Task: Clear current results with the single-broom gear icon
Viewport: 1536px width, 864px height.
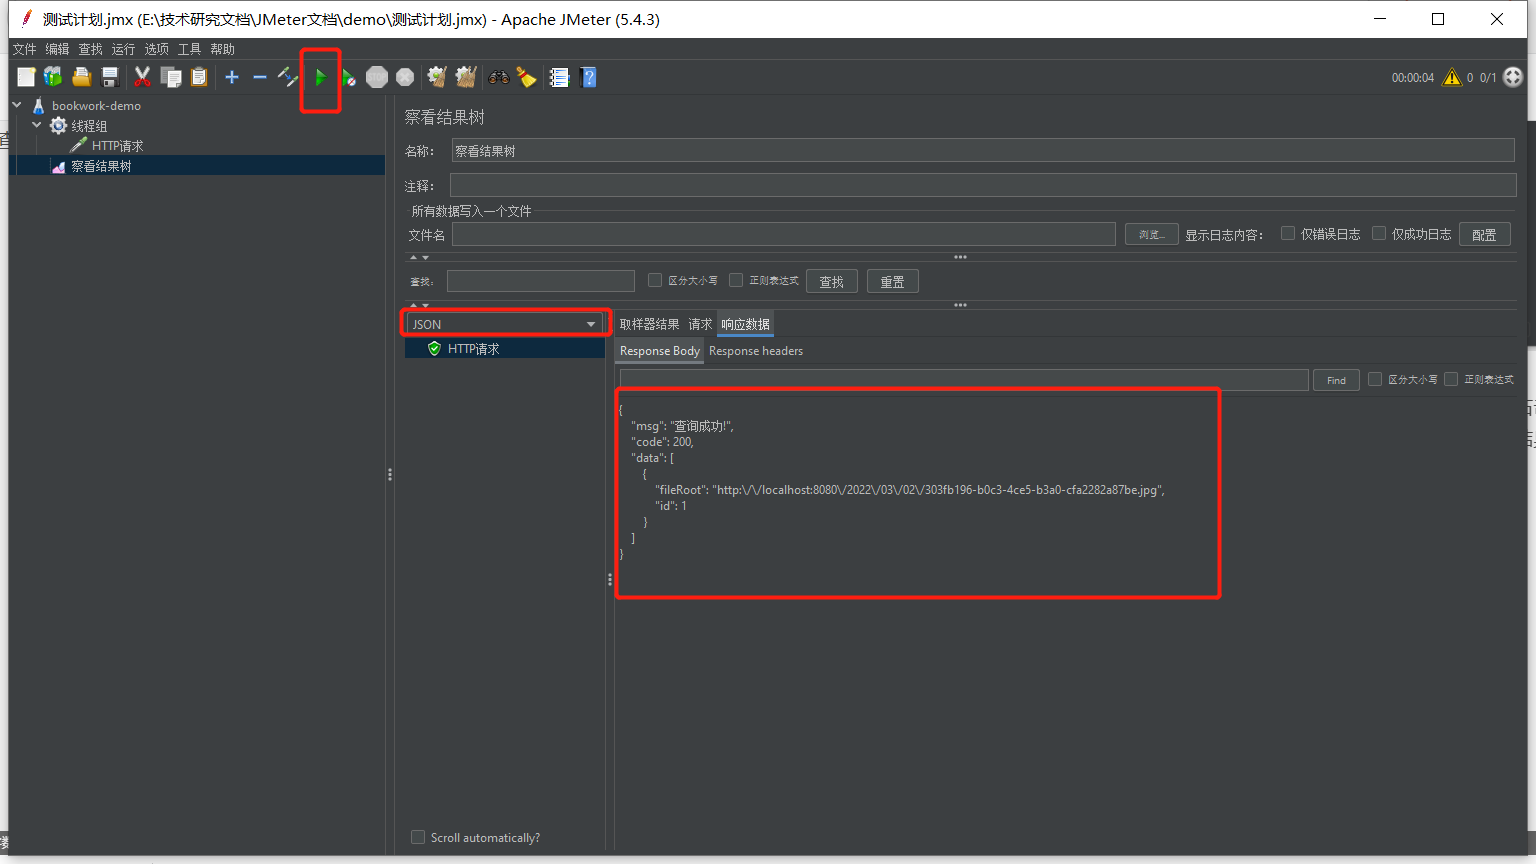Action: point(437,77)
